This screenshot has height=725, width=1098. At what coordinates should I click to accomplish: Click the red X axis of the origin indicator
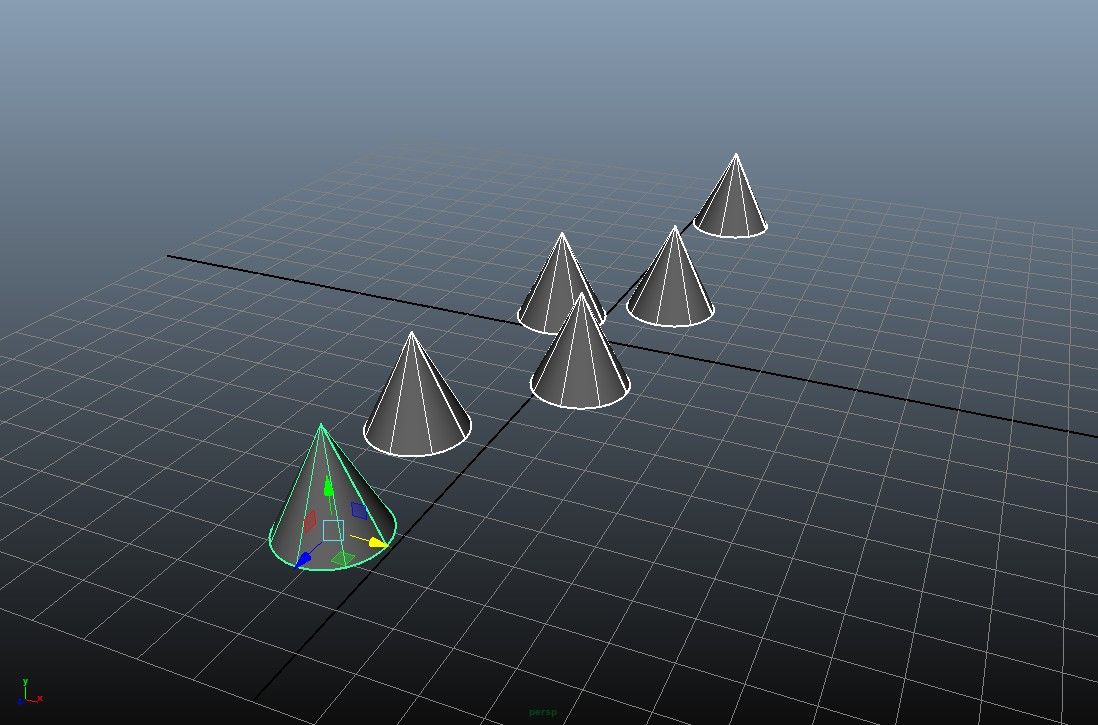point(39,699)
